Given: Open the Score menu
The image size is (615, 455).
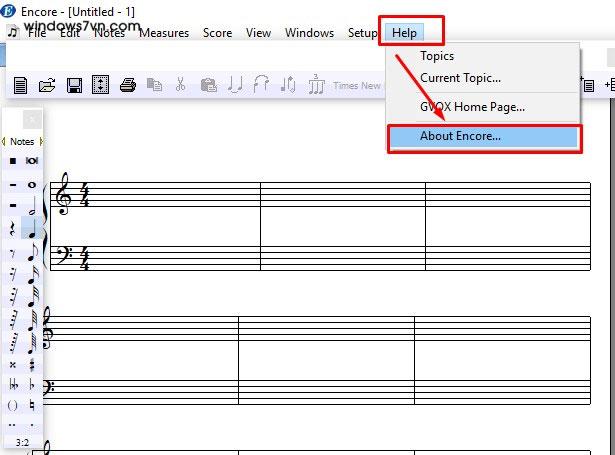Looking at the screenshot, I should (217, 33).
